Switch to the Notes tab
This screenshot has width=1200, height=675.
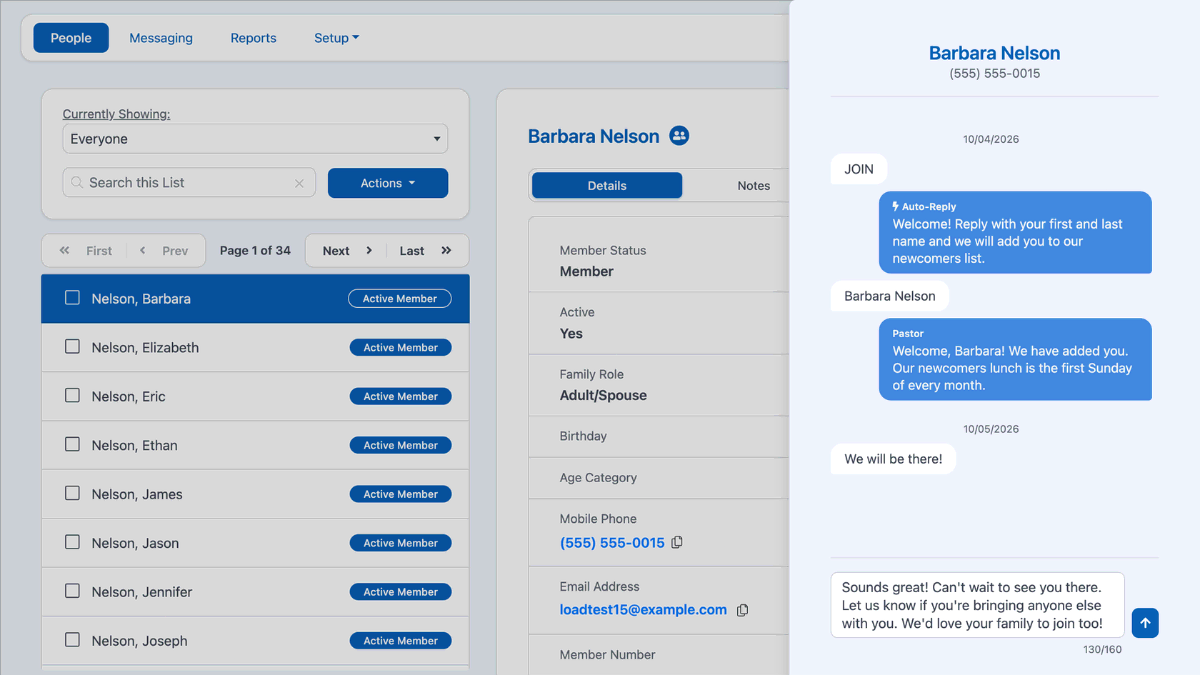753,185
